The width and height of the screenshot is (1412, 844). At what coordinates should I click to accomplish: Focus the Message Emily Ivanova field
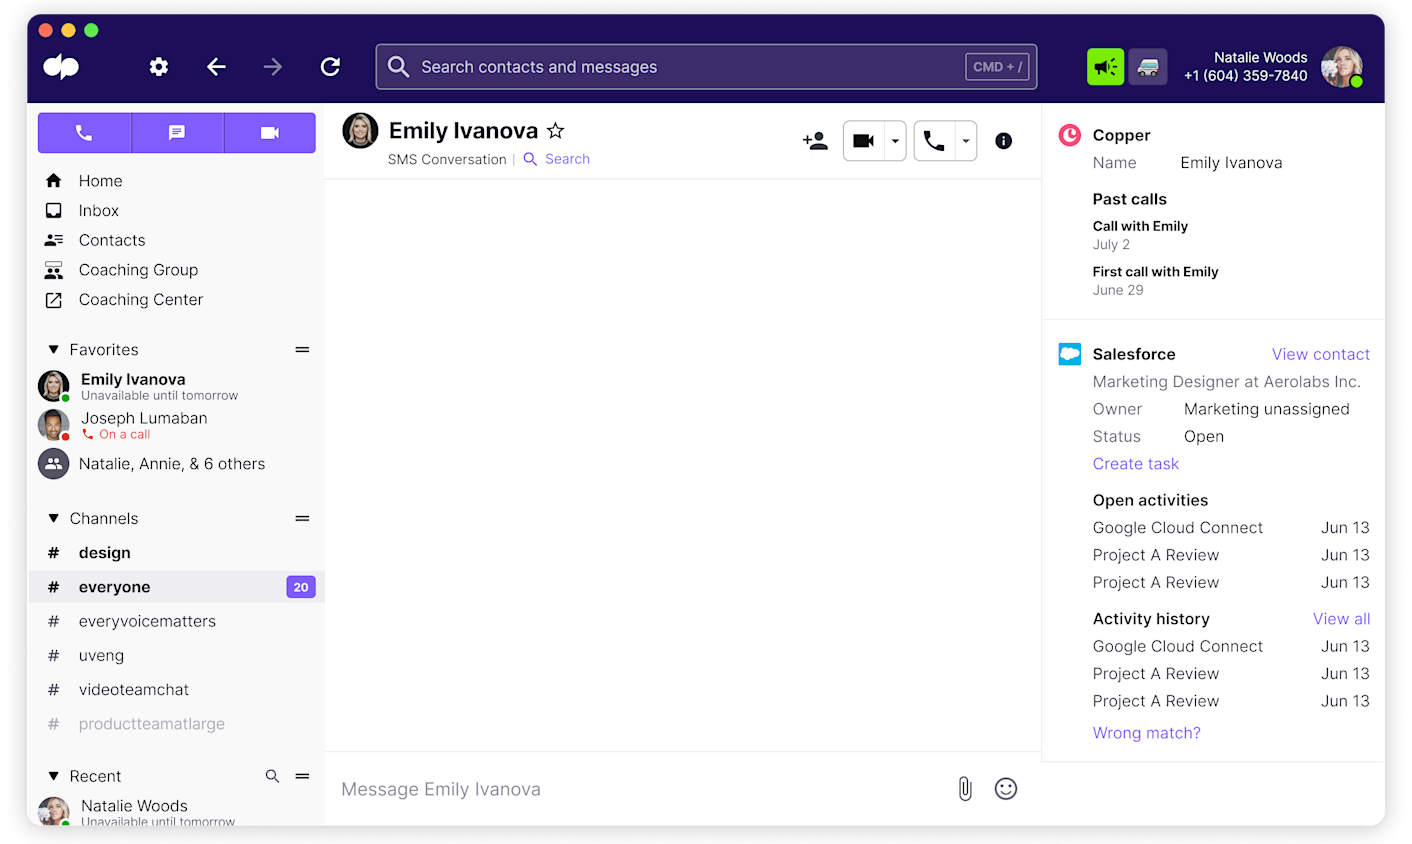[640, 789]
